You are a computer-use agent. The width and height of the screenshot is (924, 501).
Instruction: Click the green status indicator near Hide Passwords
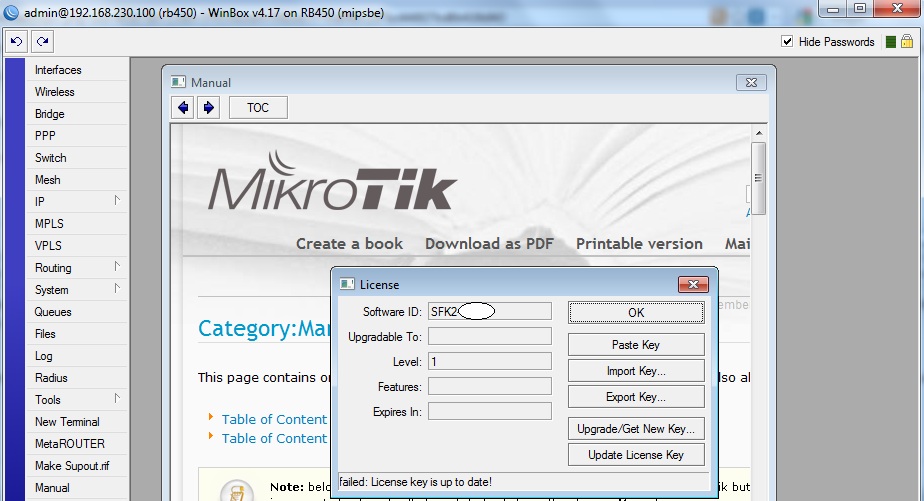click(x=890, y=42)
